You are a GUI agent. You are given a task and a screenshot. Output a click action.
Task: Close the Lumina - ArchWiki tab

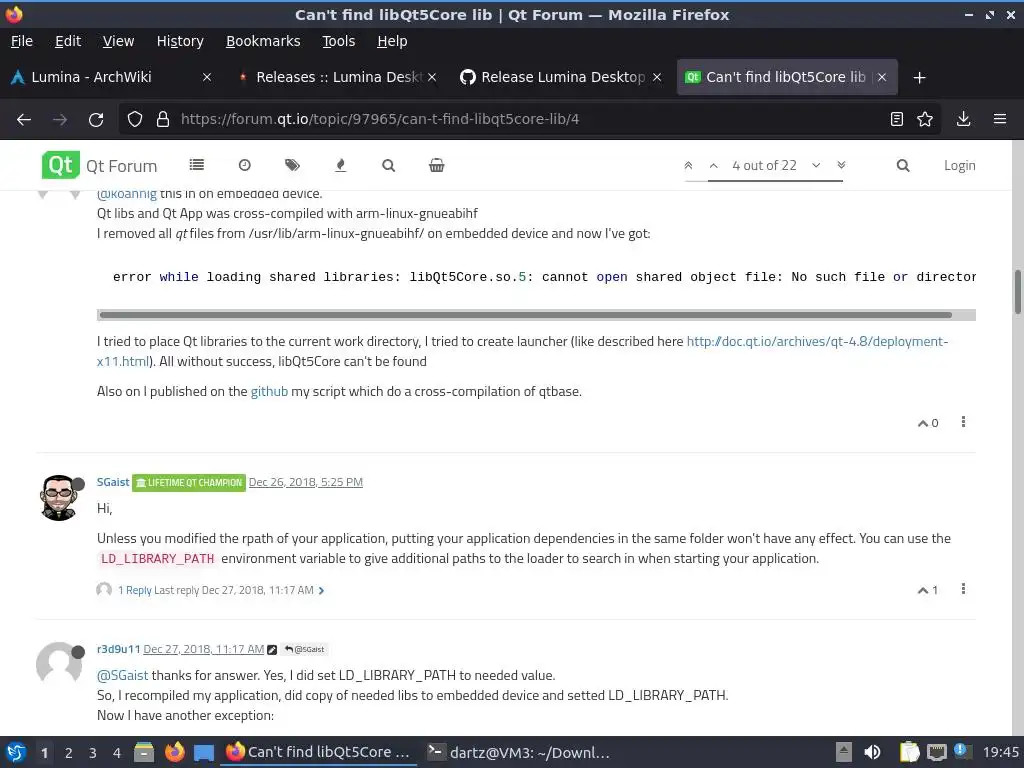coord(207,77)
